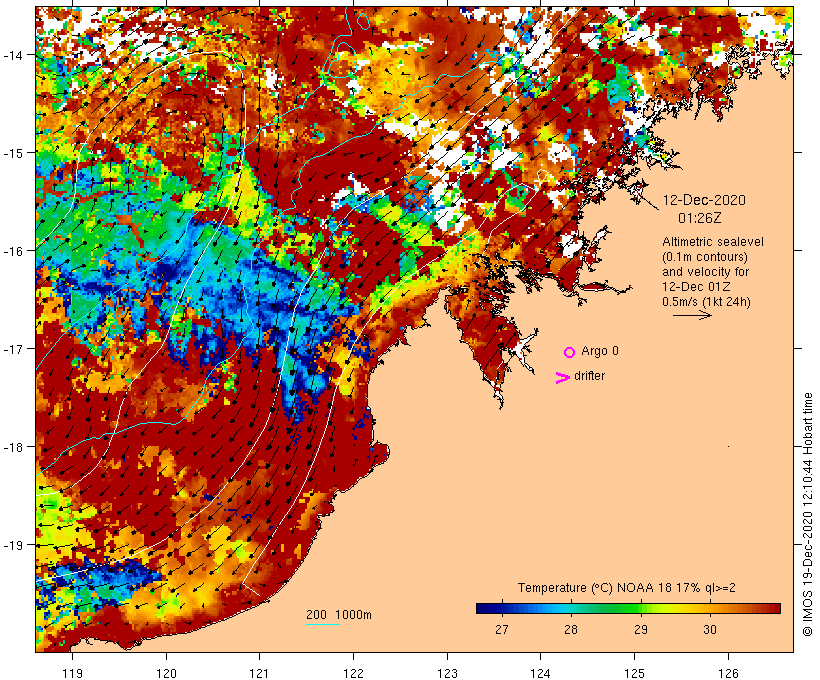The width and height of the screenshot is (820, 680).
Task: Click the cyan 200m isobath legend line
Action: pyautogui.click(x=323, y=624)
